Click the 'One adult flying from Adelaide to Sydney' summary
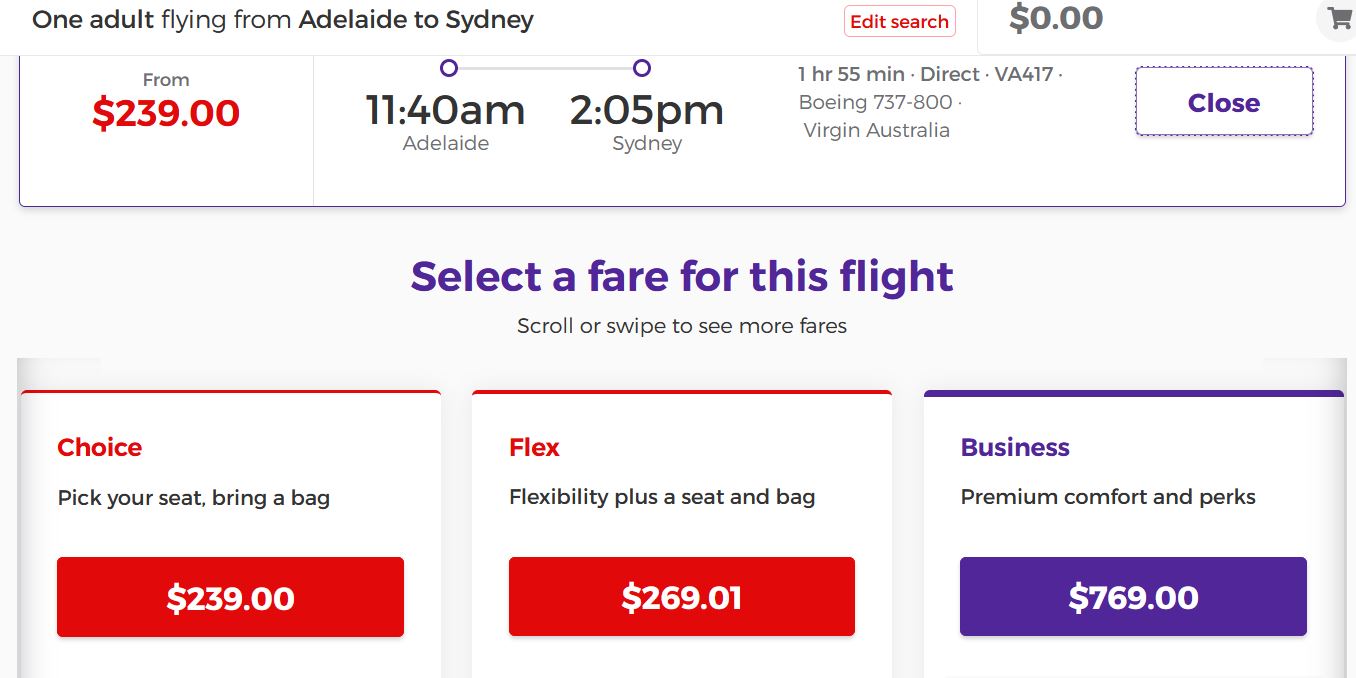Viewport: 1356px width, 678px height. point(283,20)
